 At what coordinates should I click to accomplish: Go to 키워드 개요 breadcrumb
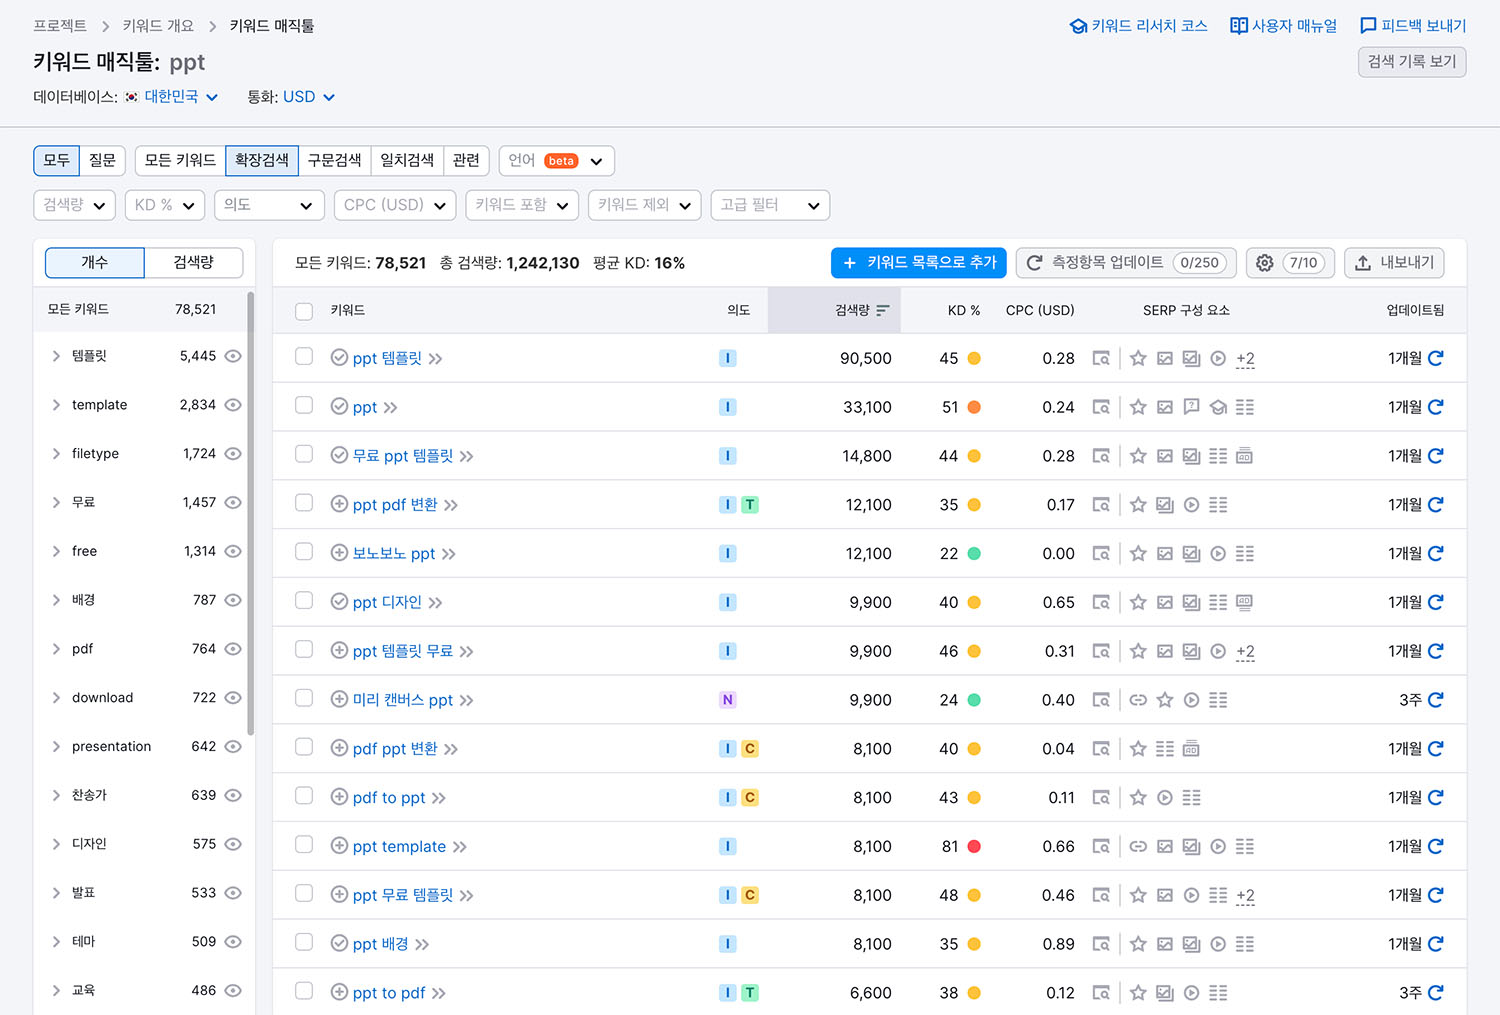158,26
